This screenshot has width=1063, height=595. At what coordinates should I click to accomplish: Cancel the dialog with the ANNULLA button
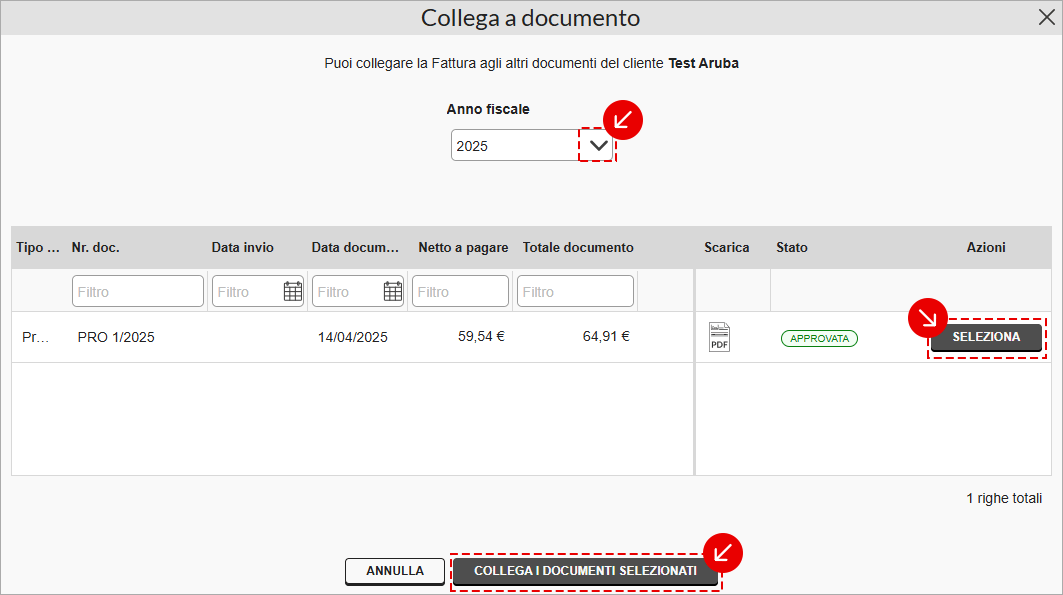coord(394,571)
